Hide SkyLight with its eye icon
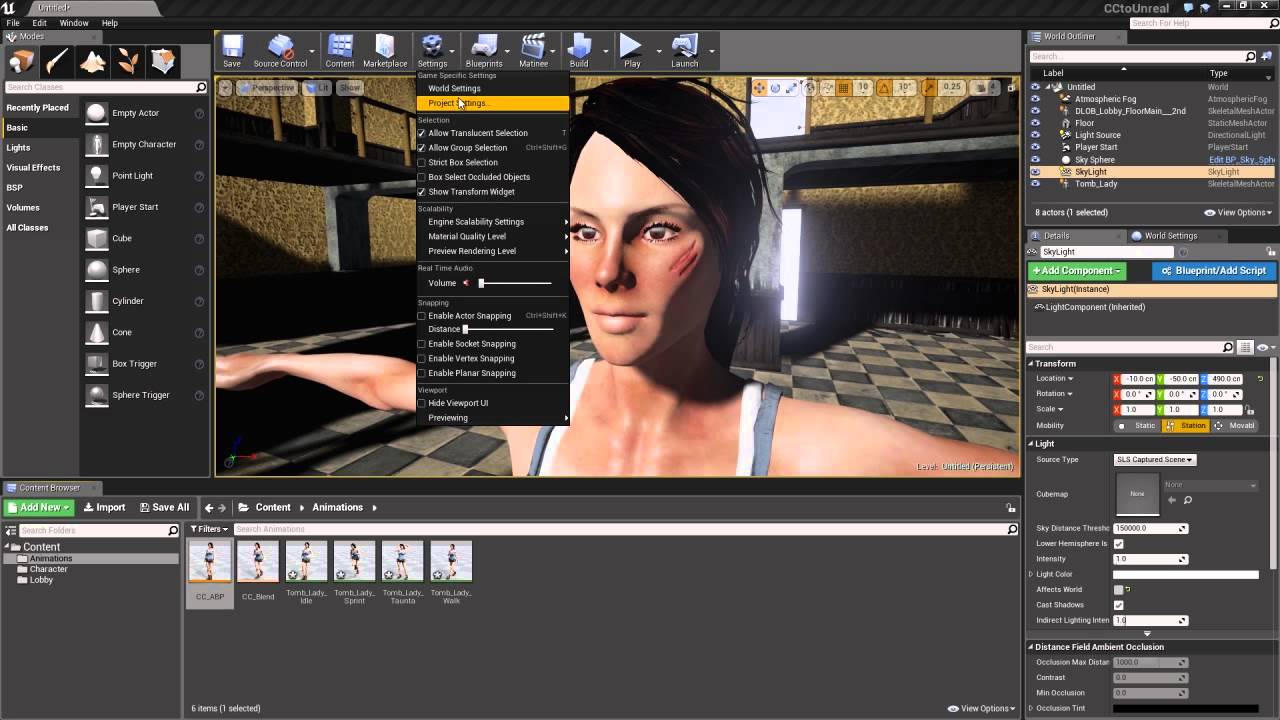The width and height of the screenshot is (1280, 720). (1035, 172)
